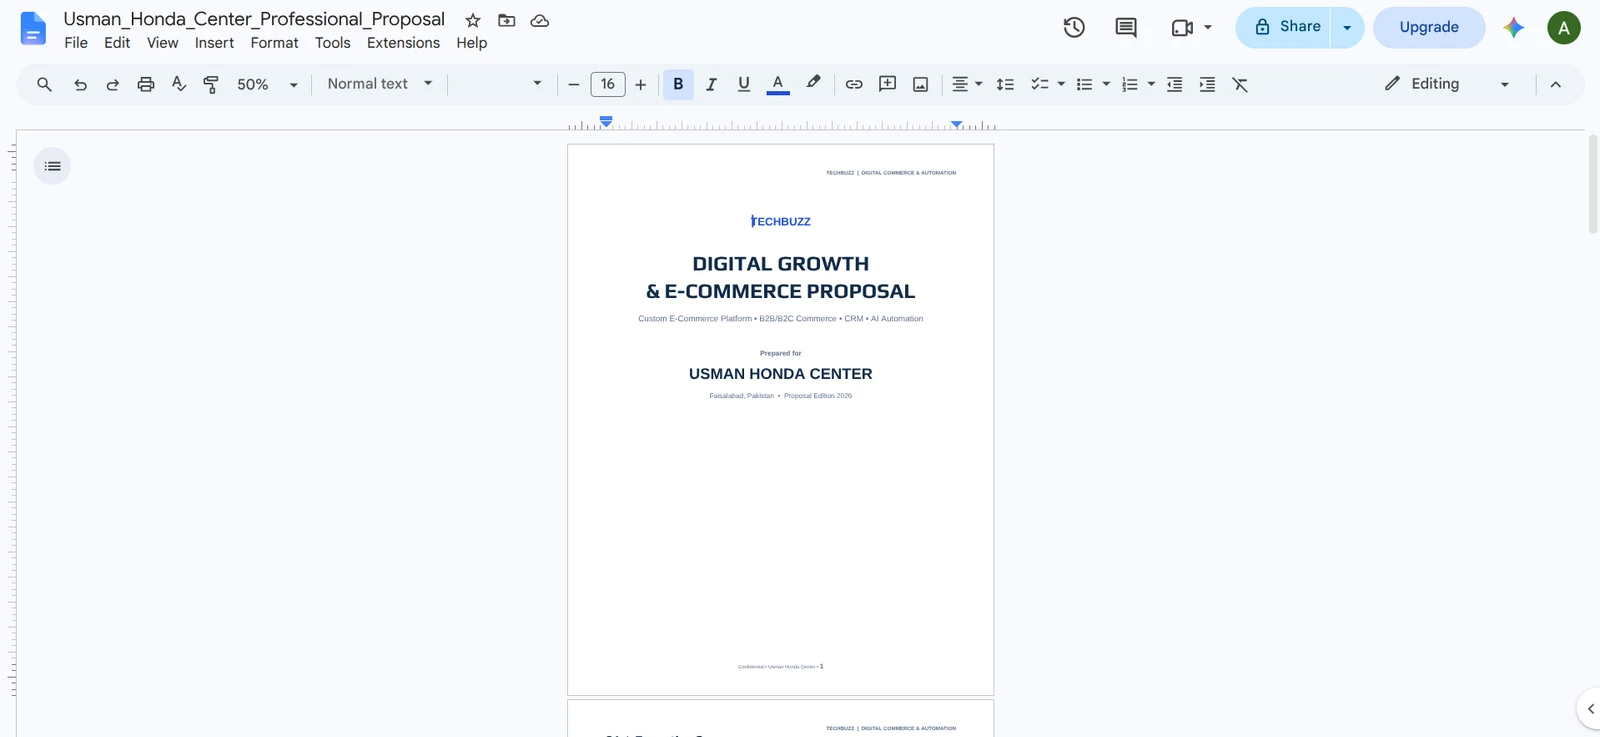Open Normal text style dropdown

pos(380,84)
